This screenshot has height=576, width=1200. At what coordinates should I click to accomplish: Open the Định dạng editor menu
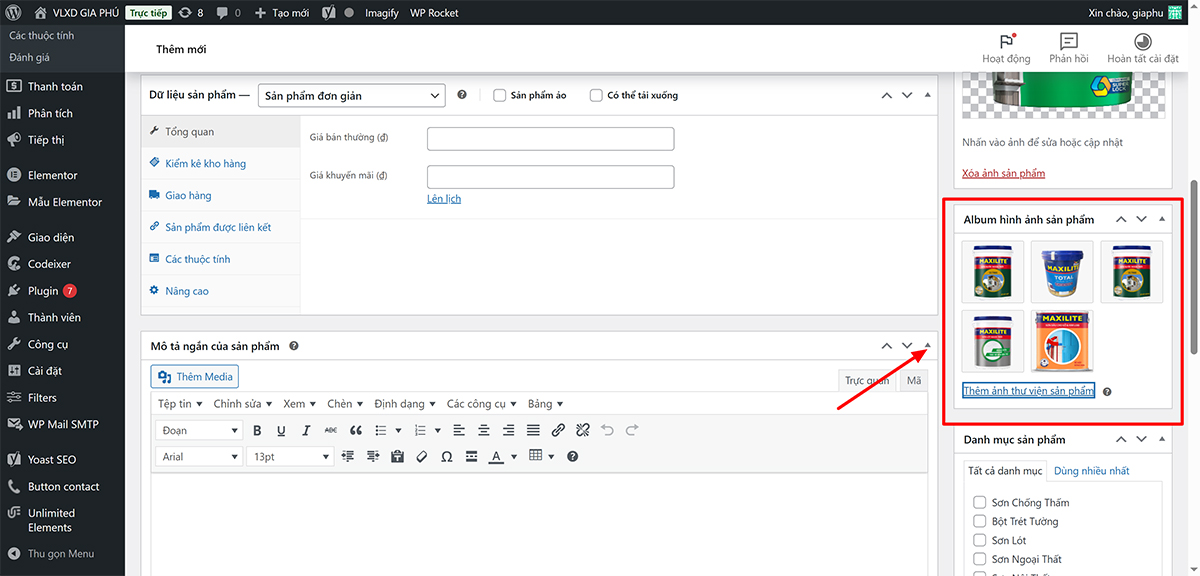404,404
